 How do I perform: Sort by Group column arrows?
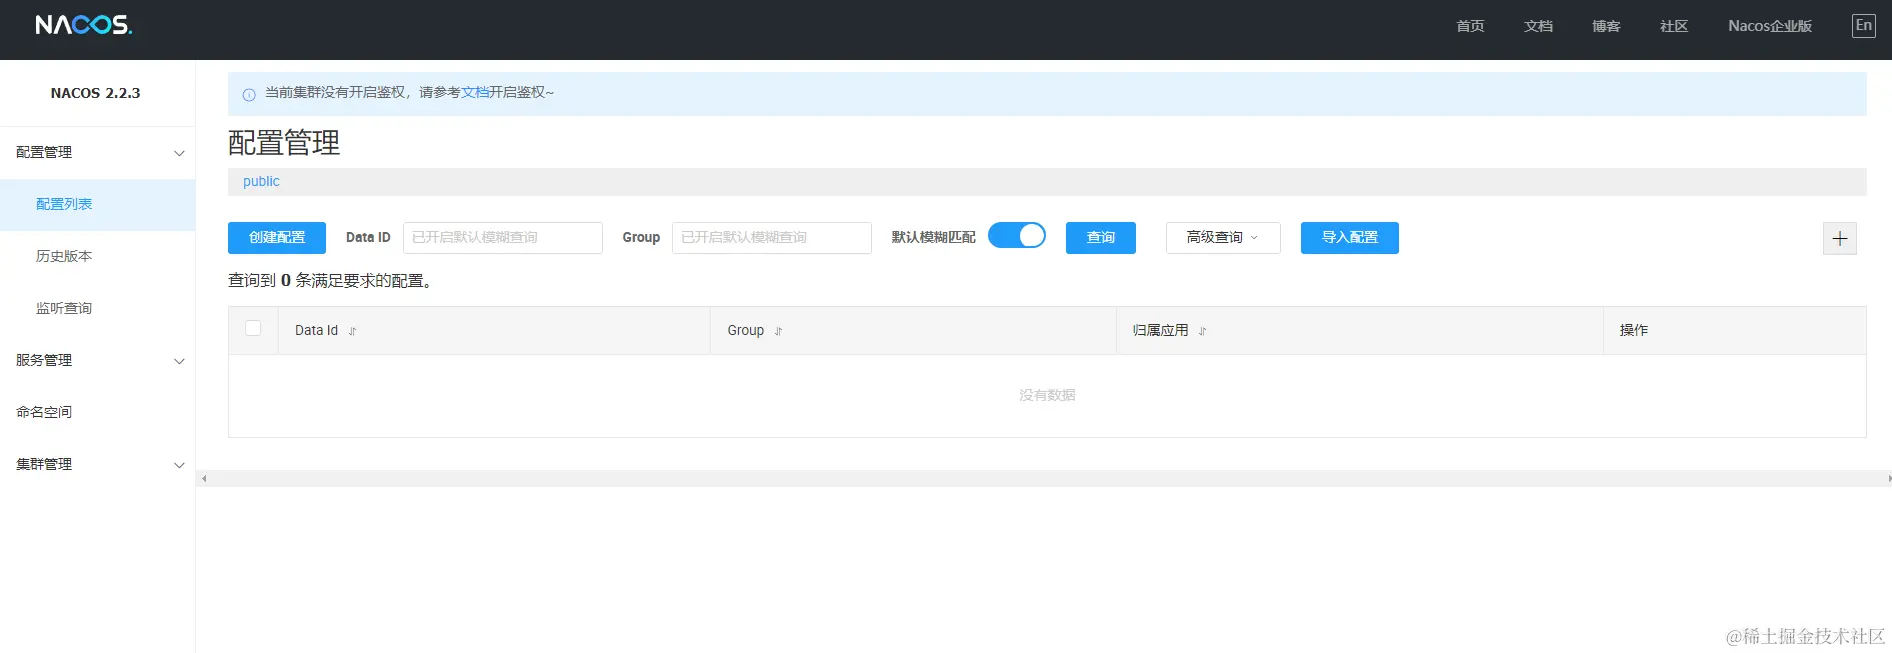pyautogui.click(x=778, y=331)
